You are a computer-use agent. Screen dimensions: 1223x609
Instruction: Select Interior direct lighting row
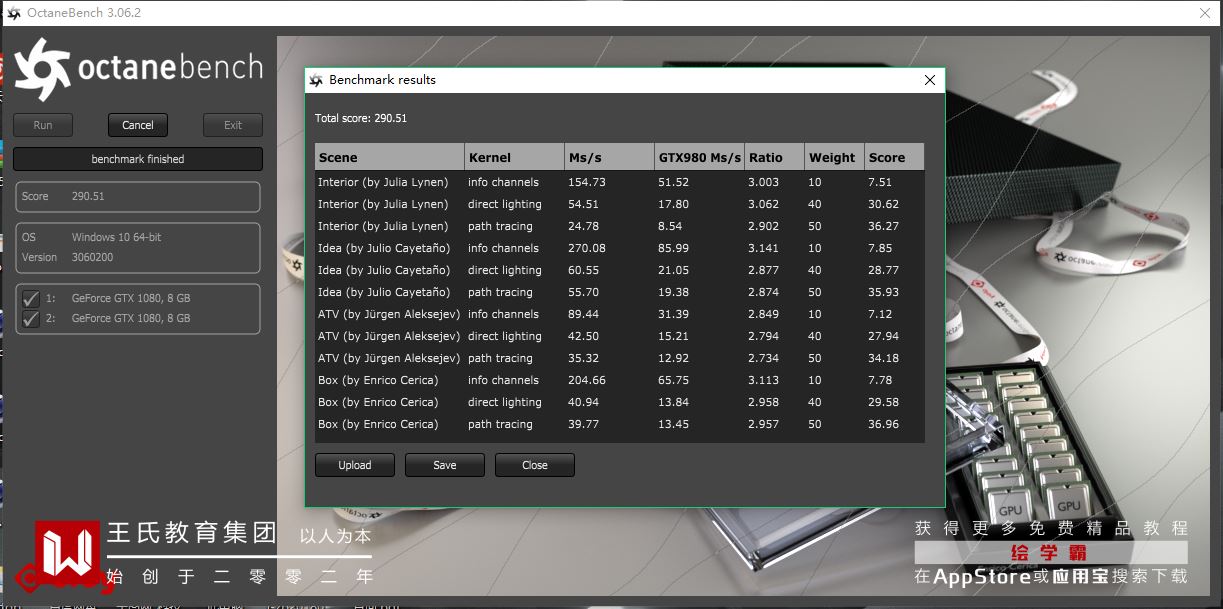coord(619,204)
